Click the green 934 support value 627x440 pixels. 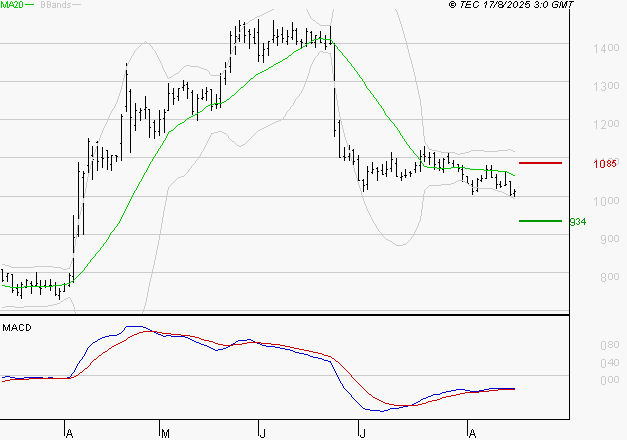coord(577,221)
